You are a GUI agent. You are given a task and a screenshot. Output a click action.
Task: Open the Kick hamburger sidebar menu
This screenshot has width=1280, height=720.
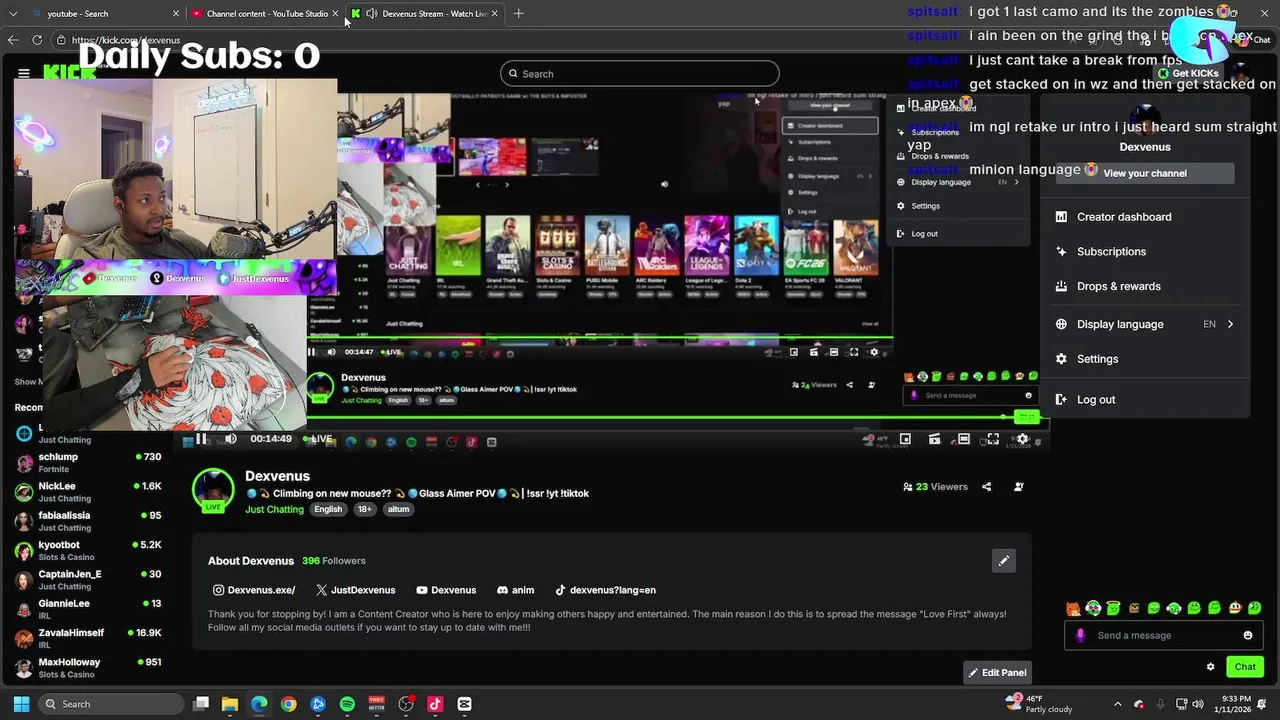click(x=24, y=73)
